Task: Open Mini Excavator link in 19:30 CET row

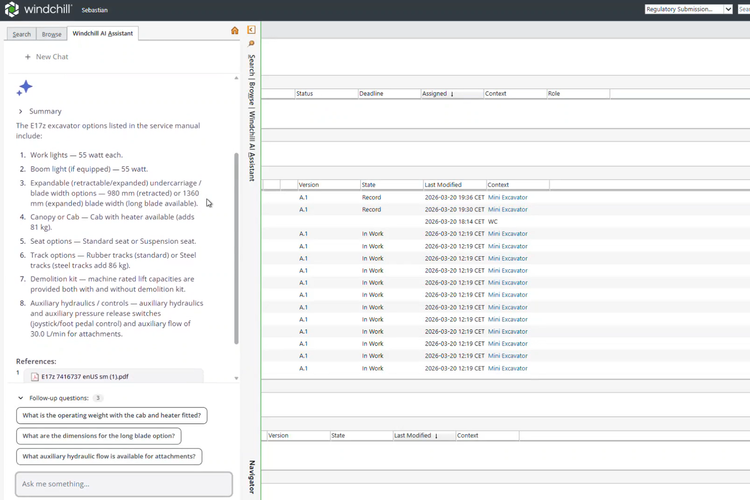Action: (507, 210)
